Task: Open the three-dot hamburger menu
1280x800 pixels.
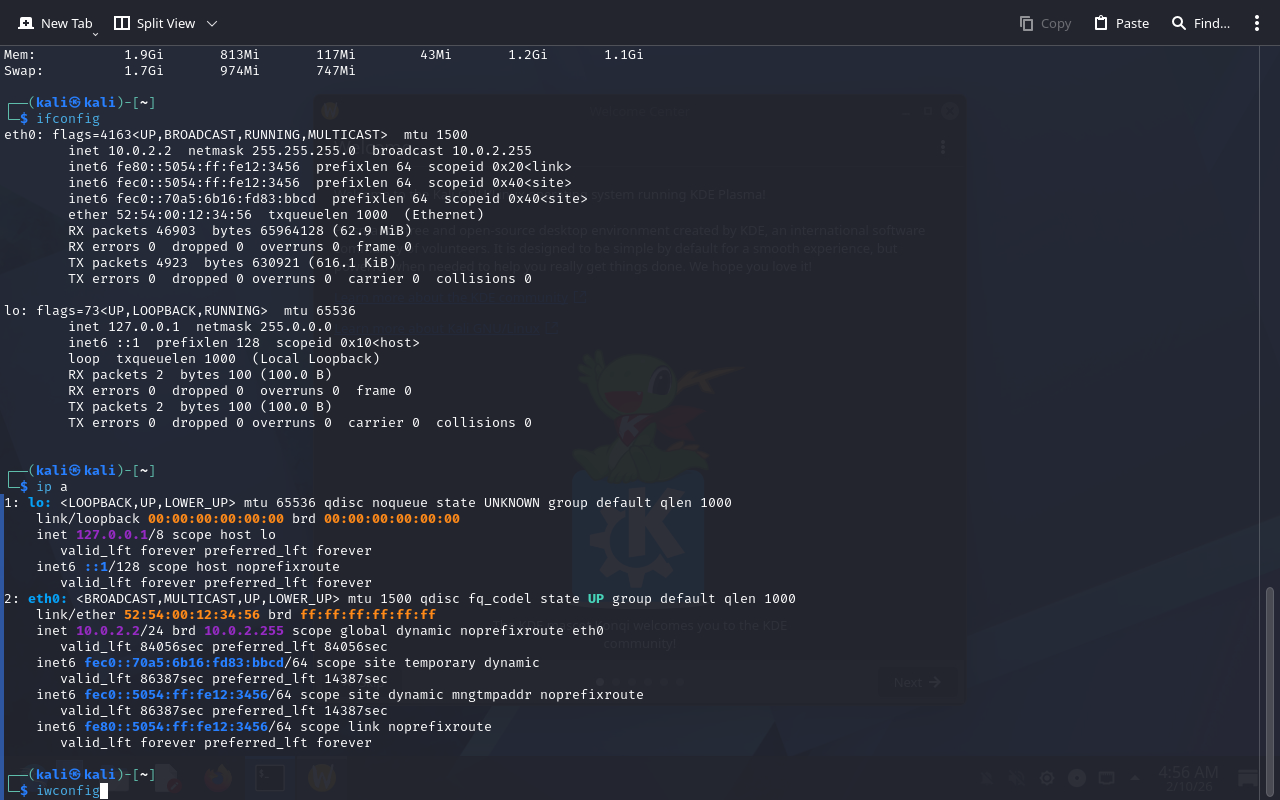Action: point(1257,23)
